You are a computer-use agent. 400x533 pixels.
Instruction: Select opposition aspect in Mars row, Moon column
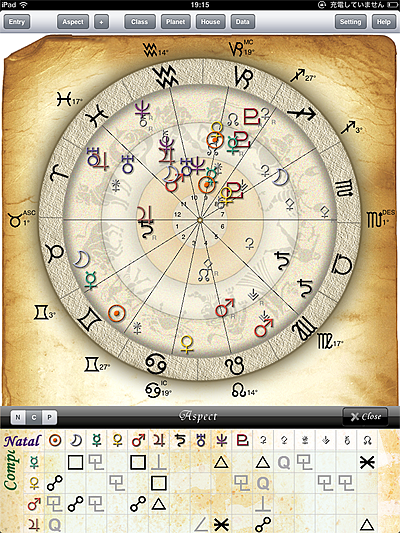tap(76, 504)
